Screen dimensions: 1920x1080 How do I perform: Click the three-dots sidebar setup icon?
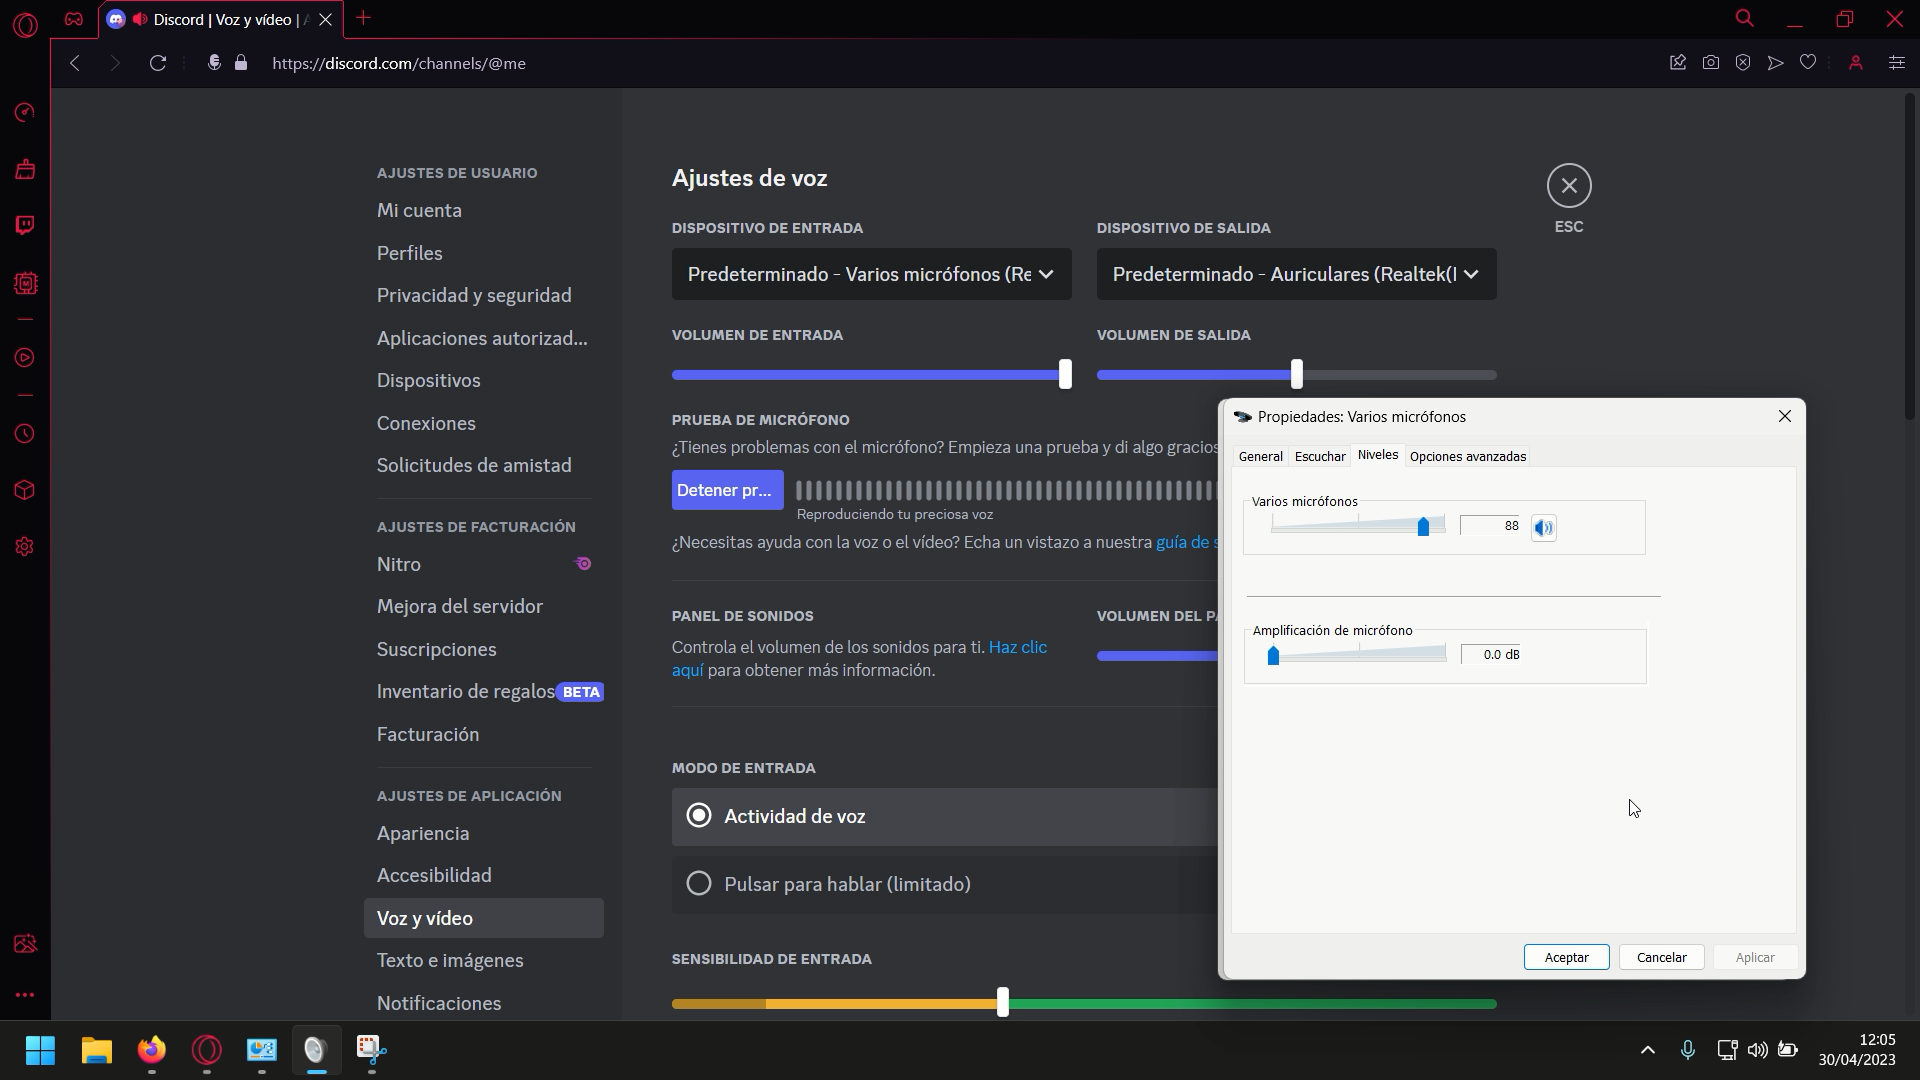point(25,995)
